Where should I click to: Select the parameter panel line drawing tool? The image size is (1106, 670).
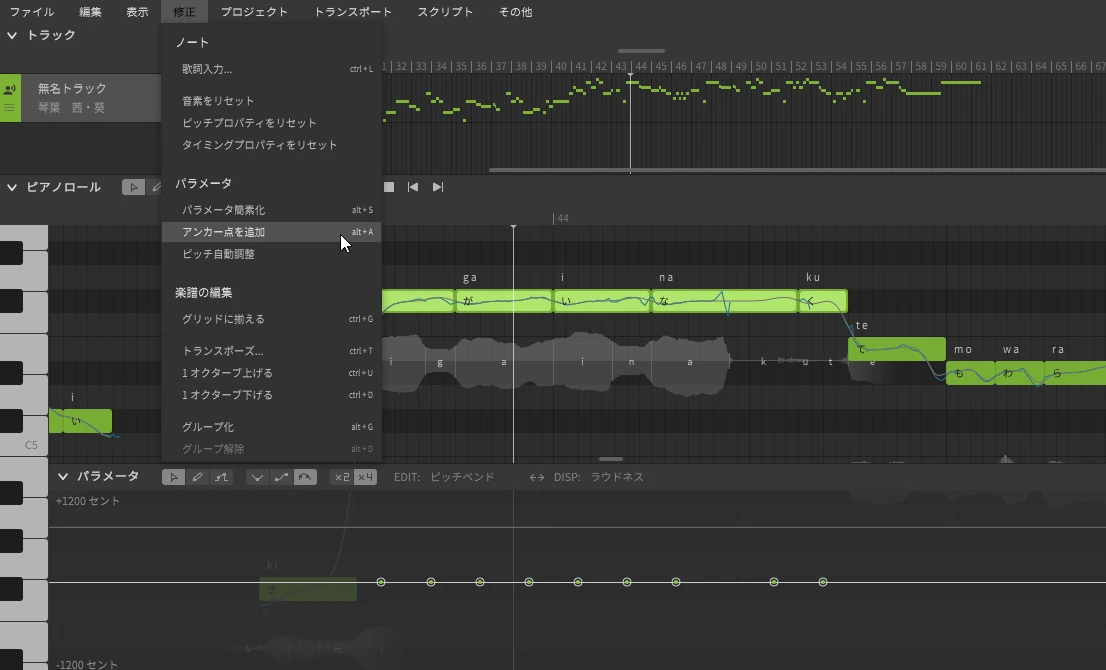click(221, 477)
